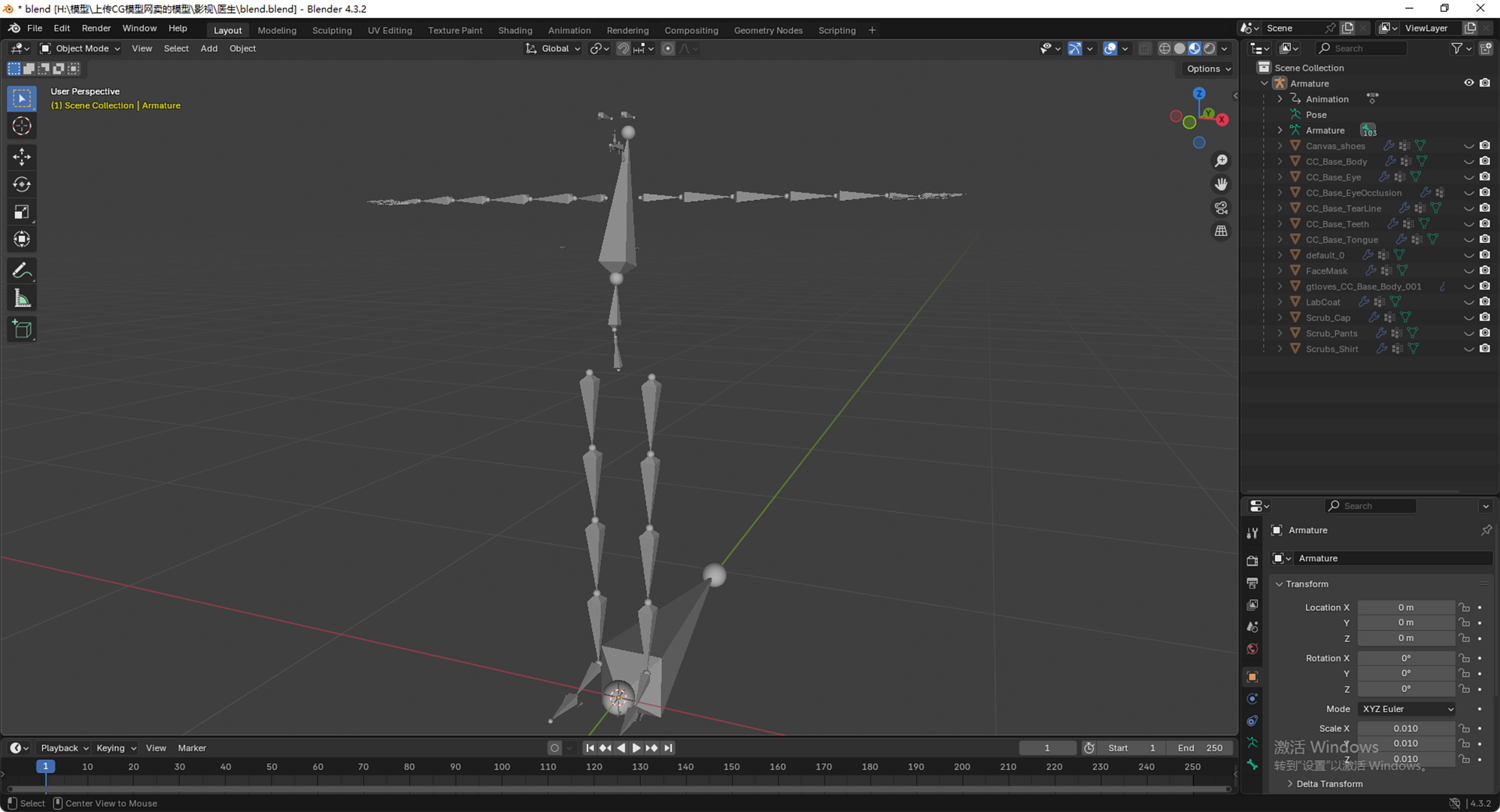Image resolution: width=1500 pixels, height=812 pixels.
Task: Open the Tool properties tab
Action: coord(1252,533)
